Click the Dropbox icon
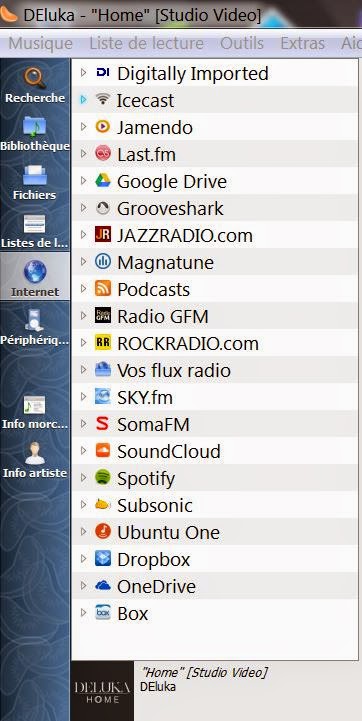 (103, 559)
